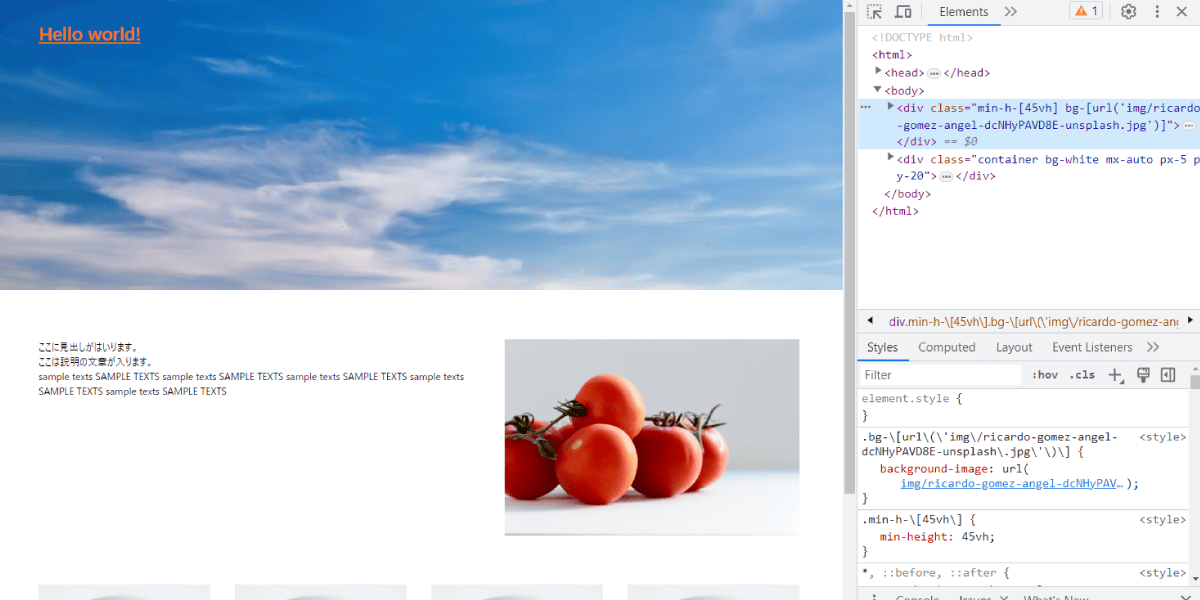Open the Event Listeners tab
The height and width of the screenshot is (600, 1200).
click(x=1092, y=347)
